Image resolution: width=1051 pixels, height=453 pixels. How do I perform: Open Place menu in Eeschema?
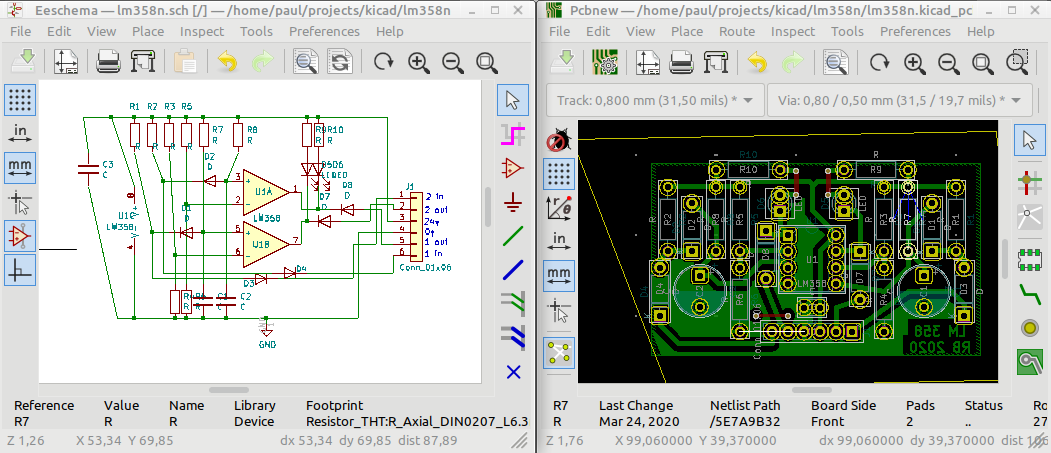coord(148,31)
